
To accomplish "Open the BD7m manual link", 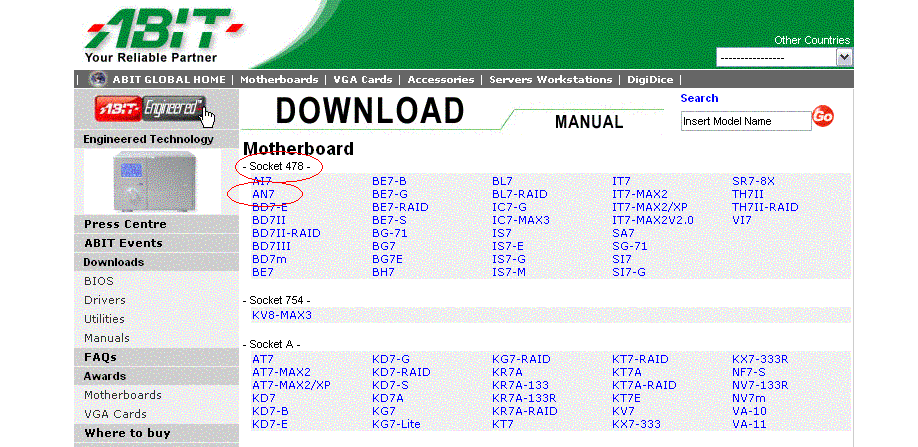I will 269,259.
